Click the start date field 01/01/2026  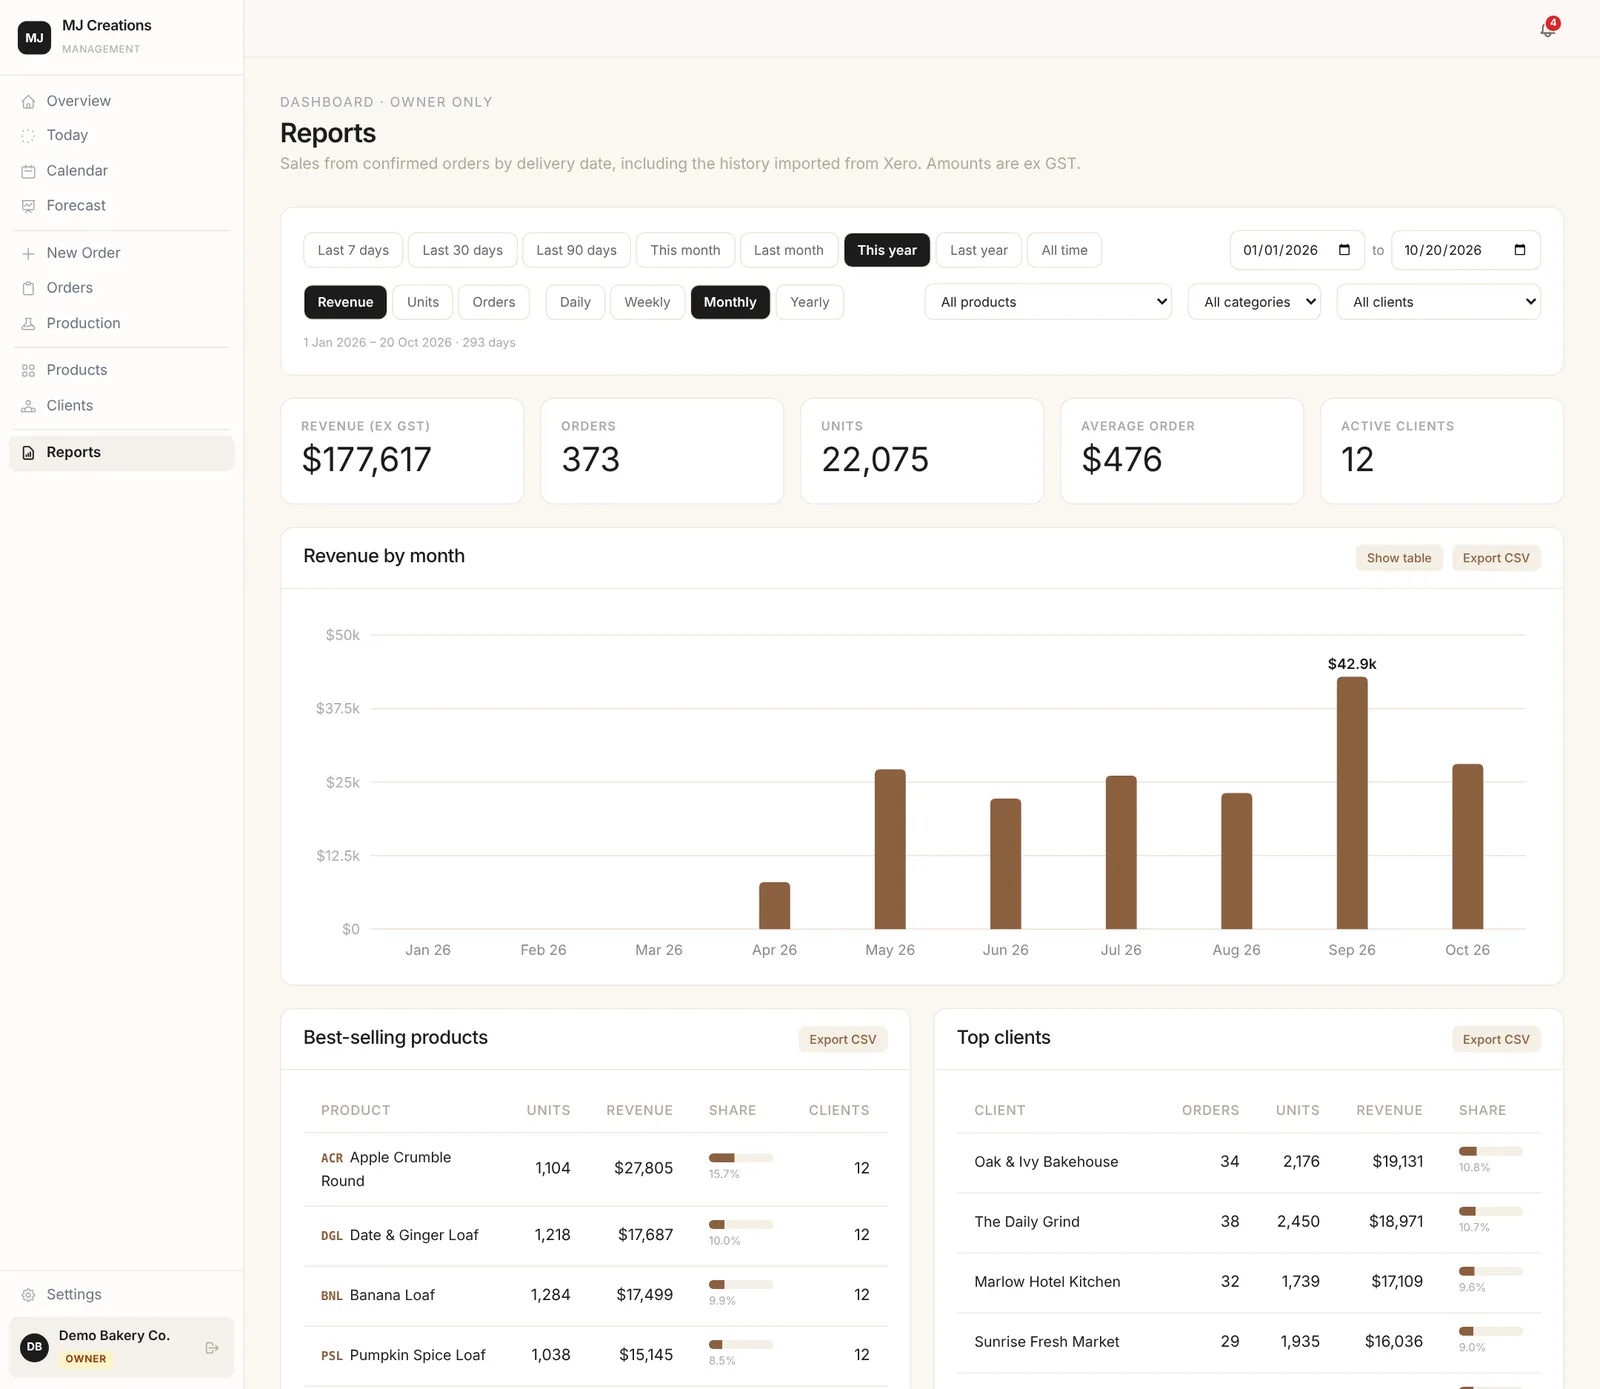(x=1297, y=250)
